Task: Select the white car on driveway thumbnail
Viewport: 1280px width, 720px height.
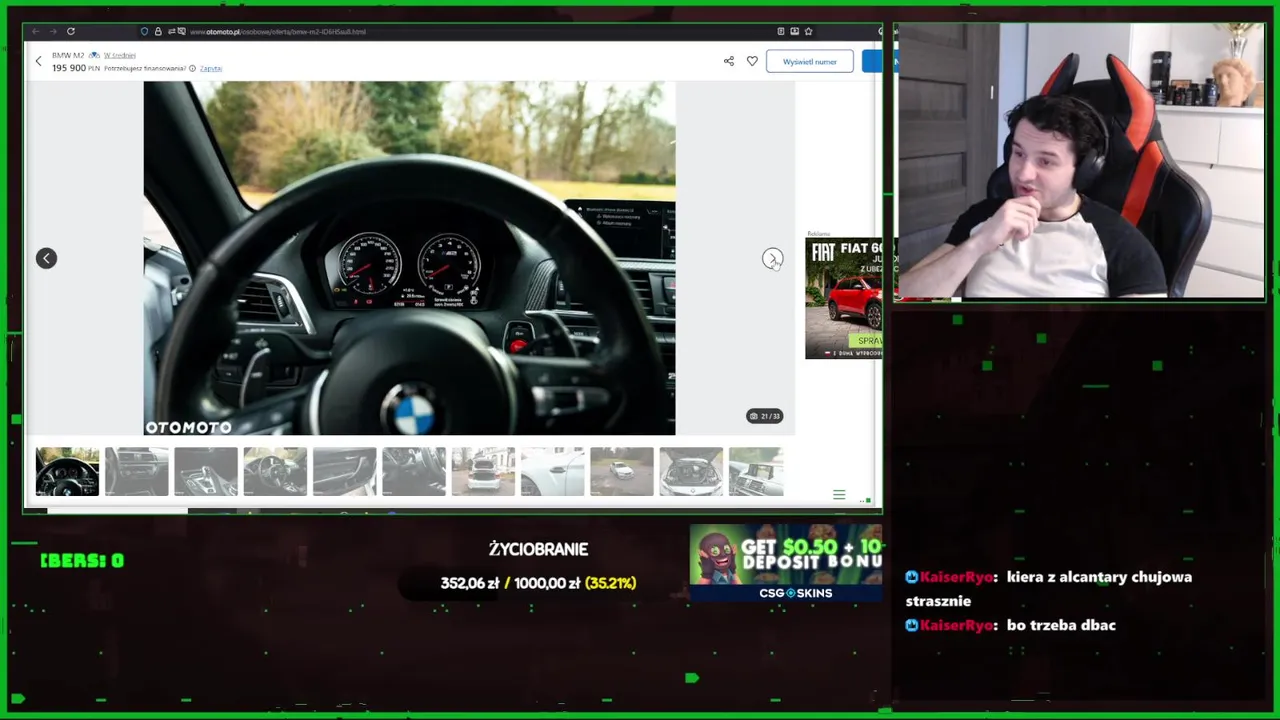Action: (x=622, y=472)
